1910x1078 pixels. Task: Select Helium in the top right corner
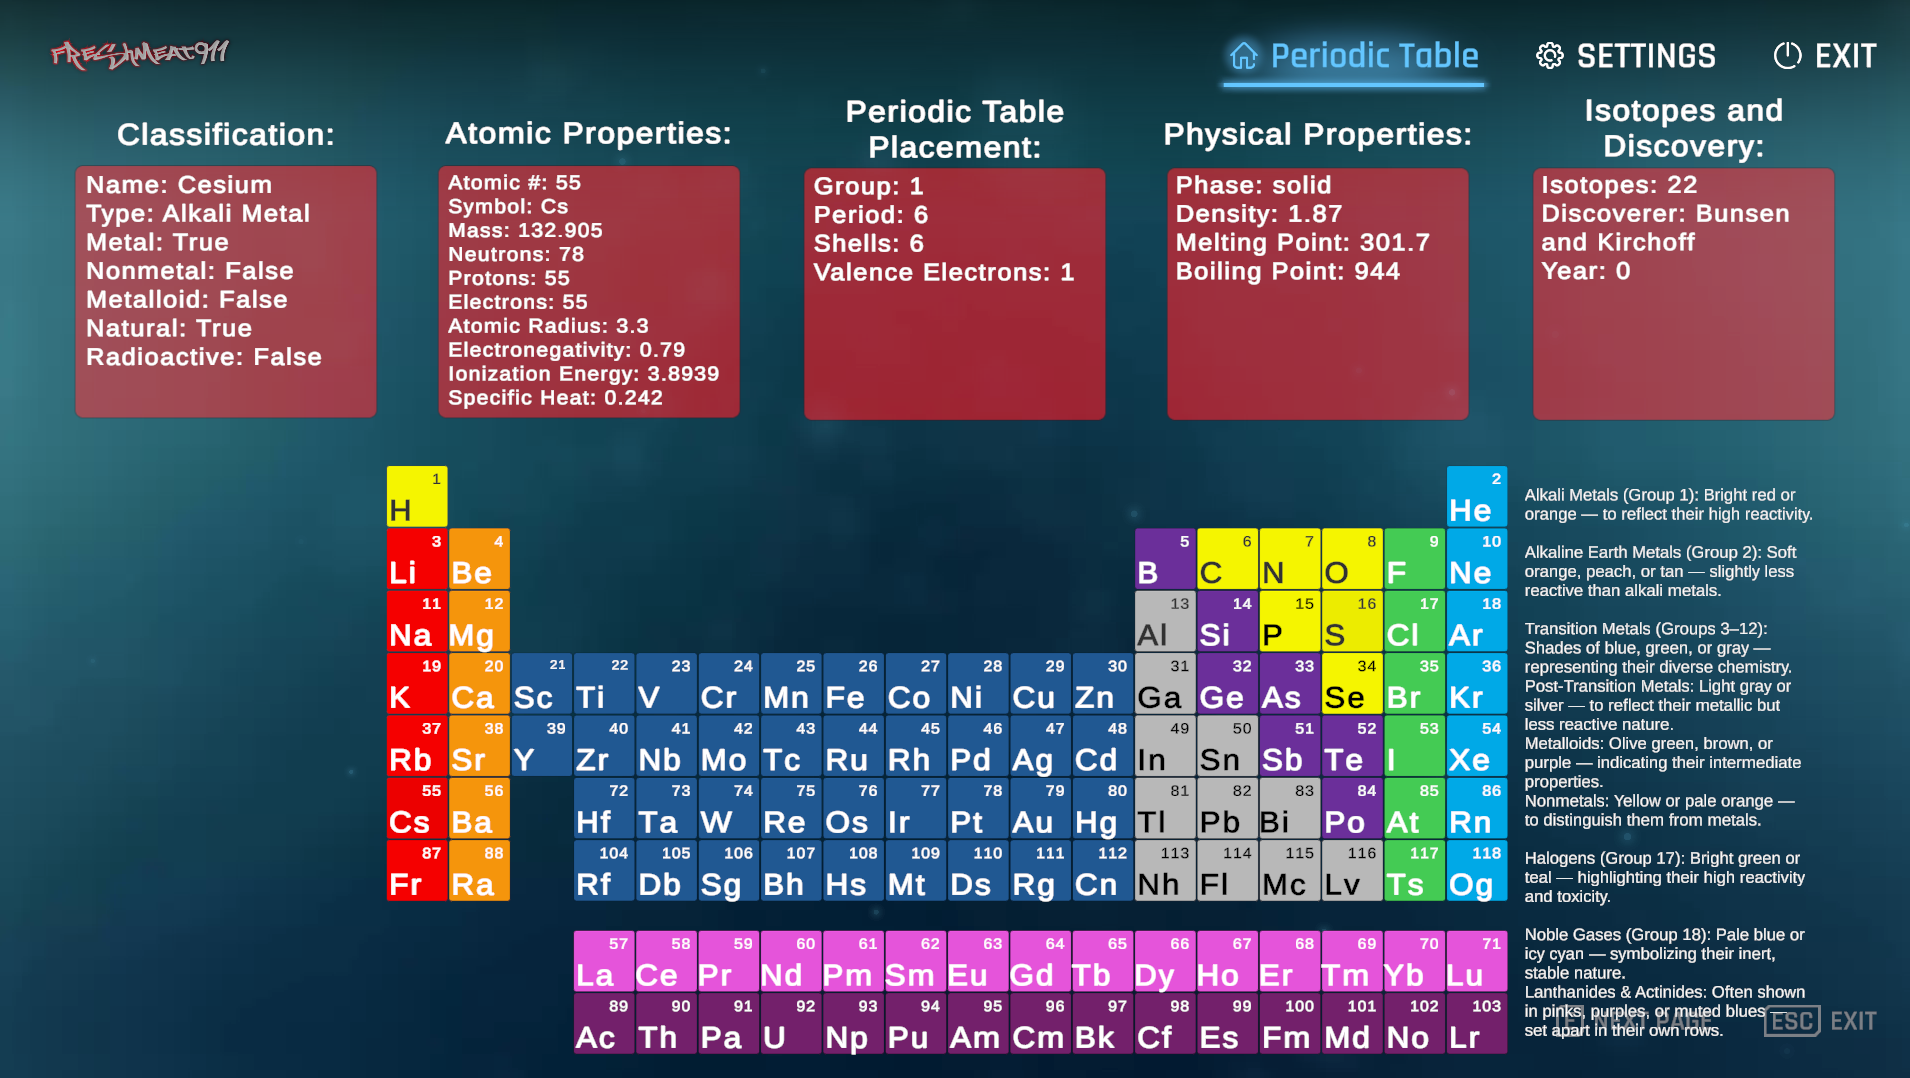coord(1476,495)
